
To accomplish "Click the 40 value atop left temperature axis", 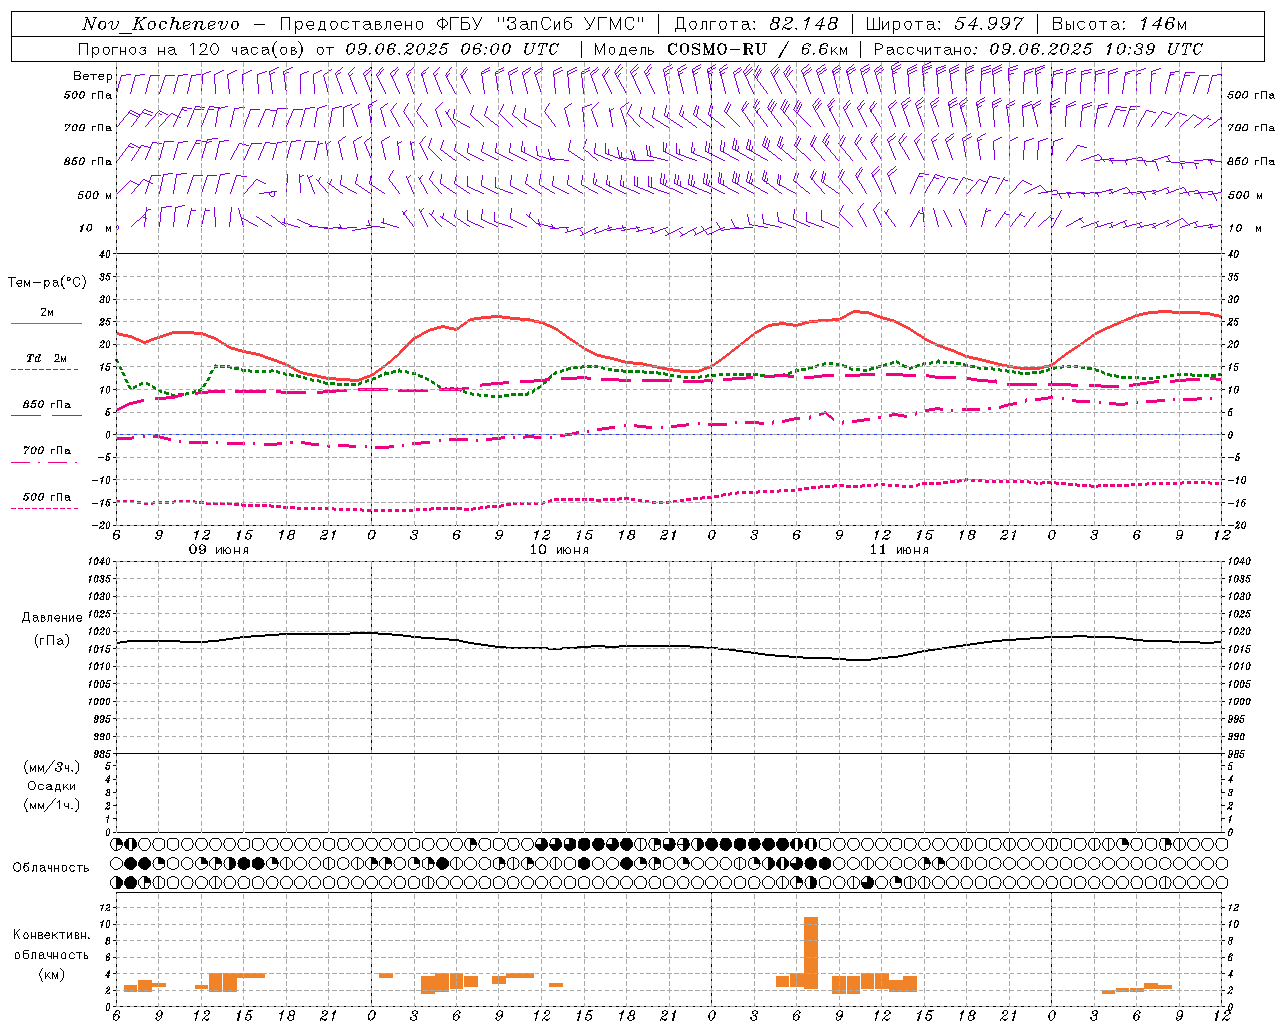I will [x=103, y=254].
